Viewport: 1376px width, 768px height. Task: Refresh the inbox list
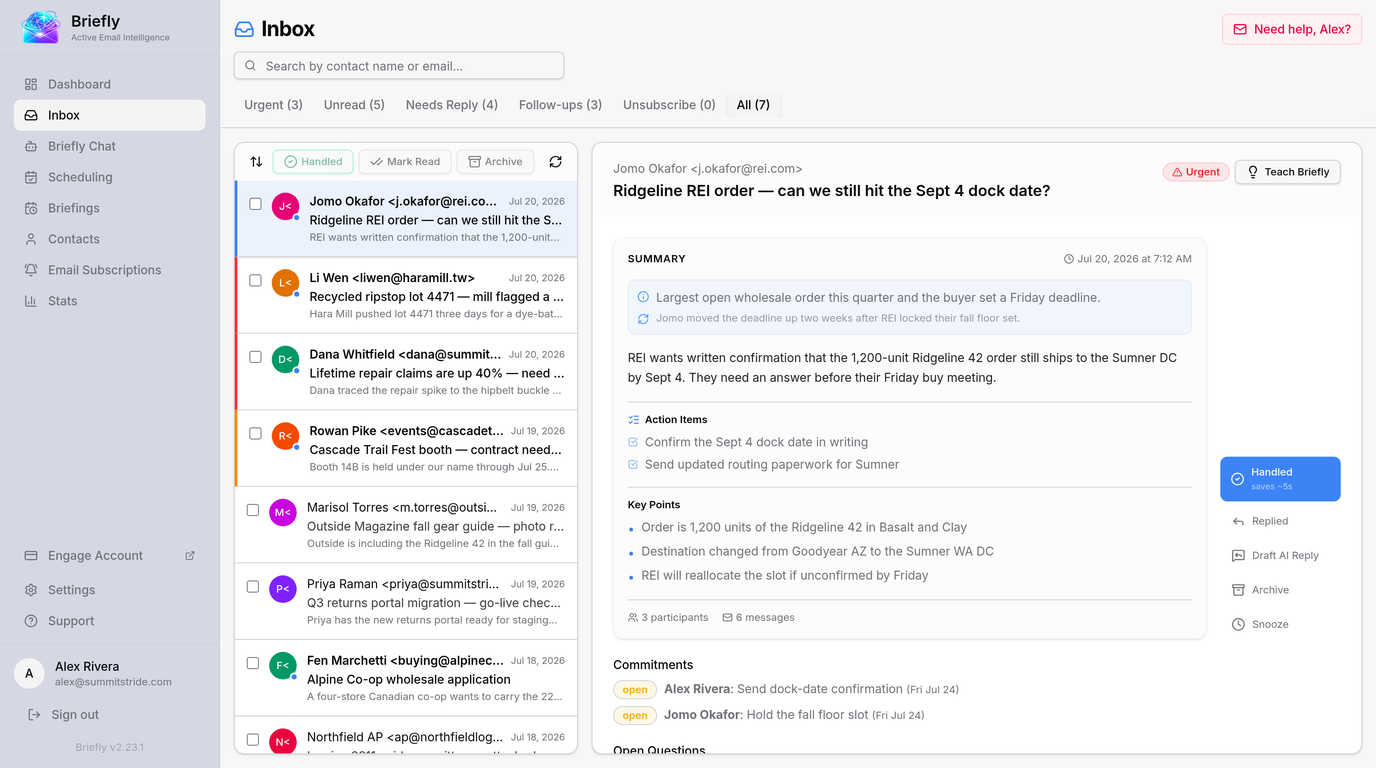555,162
